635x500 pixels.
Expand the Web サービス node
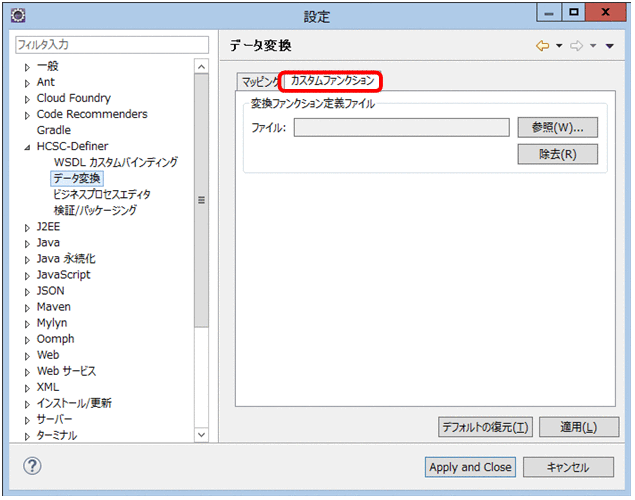[x=27, y=372]
